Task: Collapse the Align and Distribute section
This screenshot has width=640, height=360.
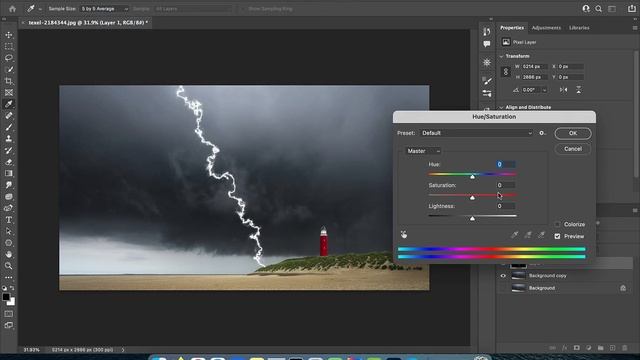Action: pyautogui.click(x=501, y=107)
